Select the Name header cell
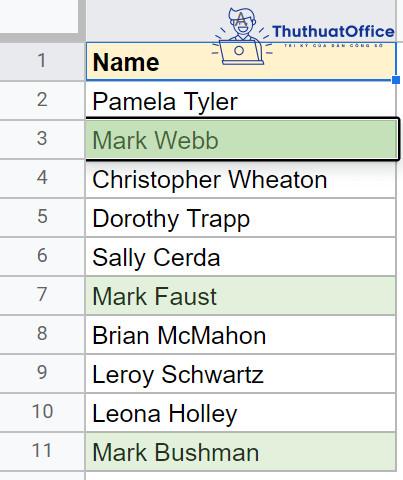This screenshot has width=403, height=480. click(241, 62)
